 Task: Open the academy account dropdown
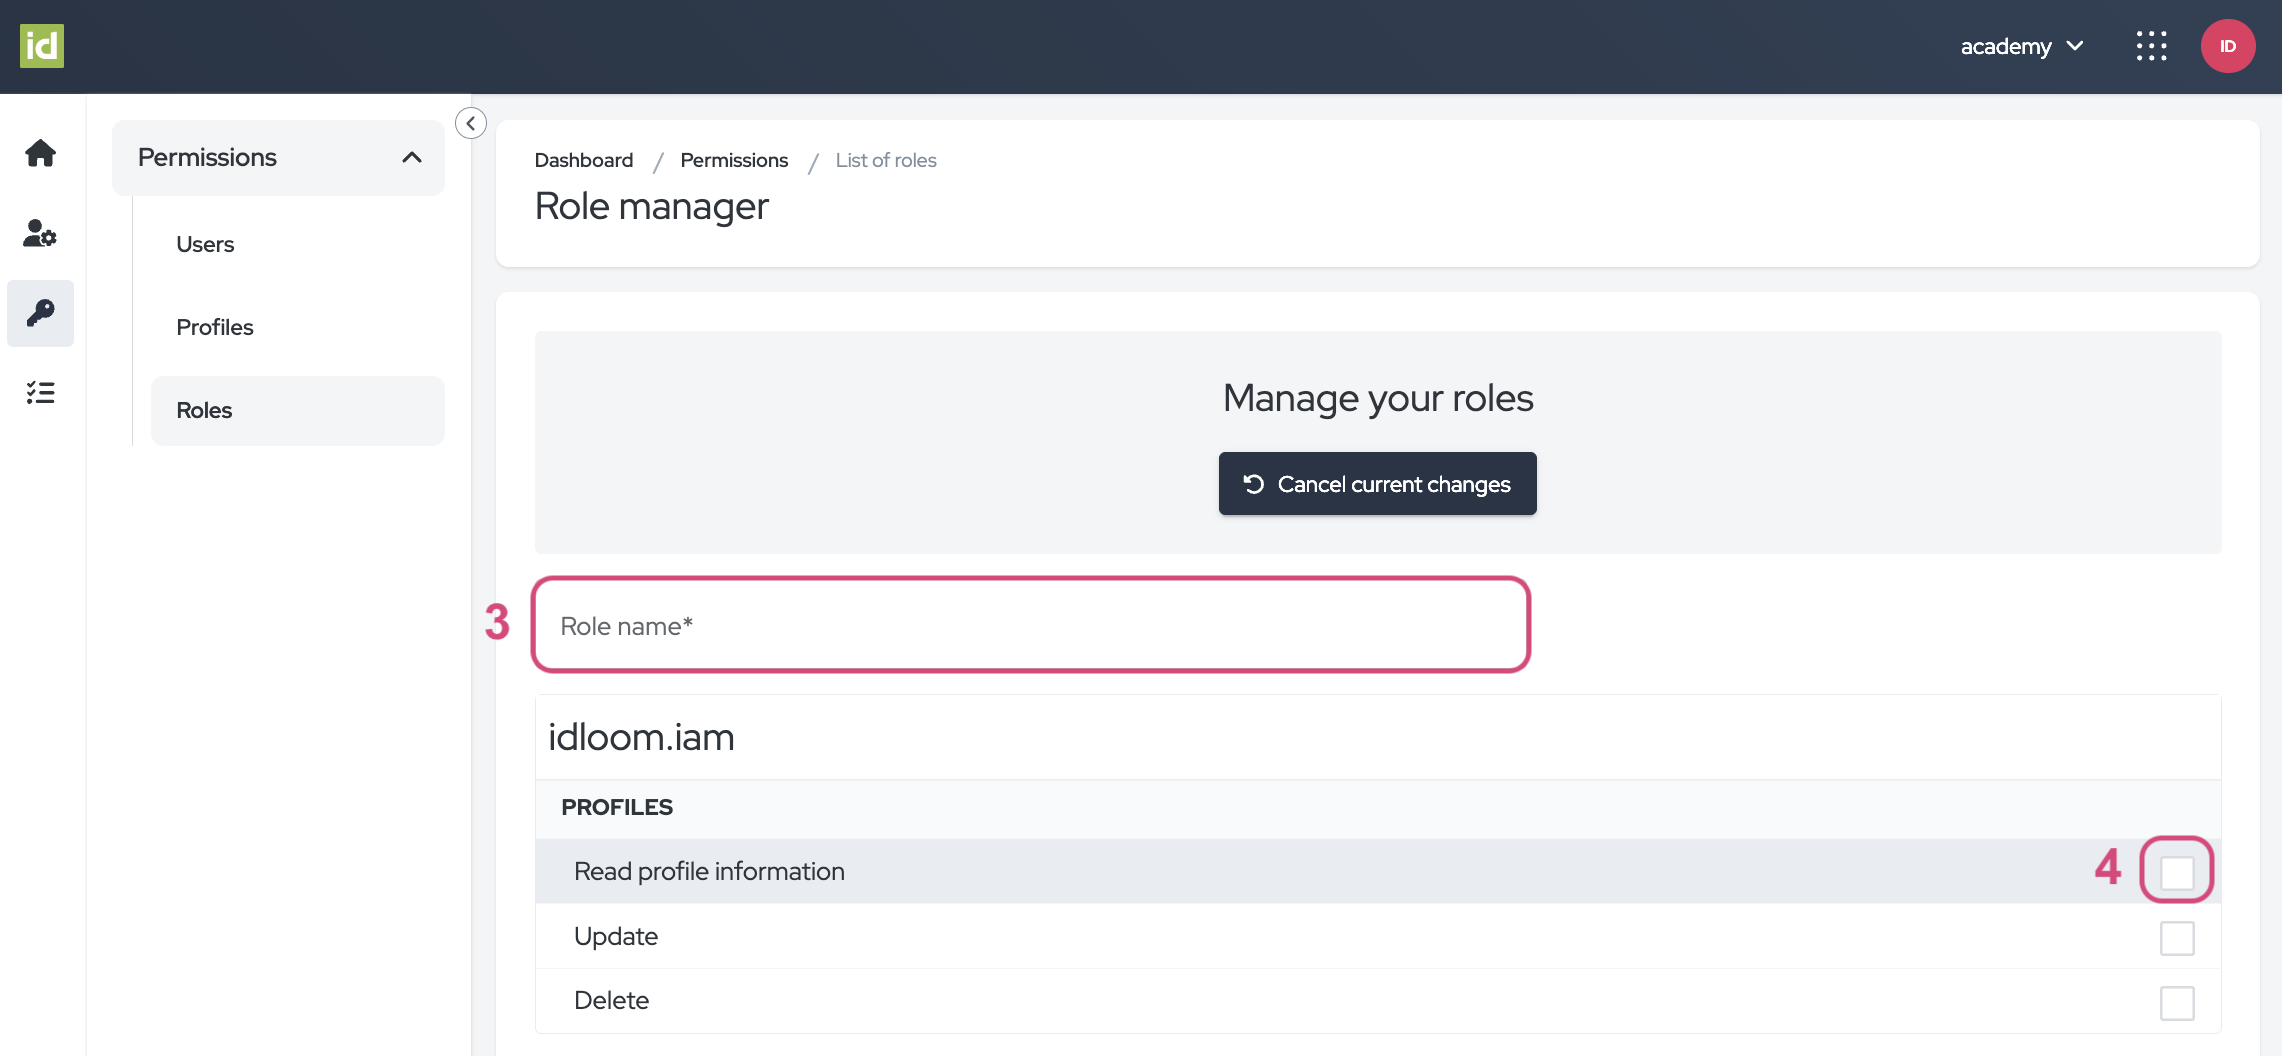pos(2021,46)
